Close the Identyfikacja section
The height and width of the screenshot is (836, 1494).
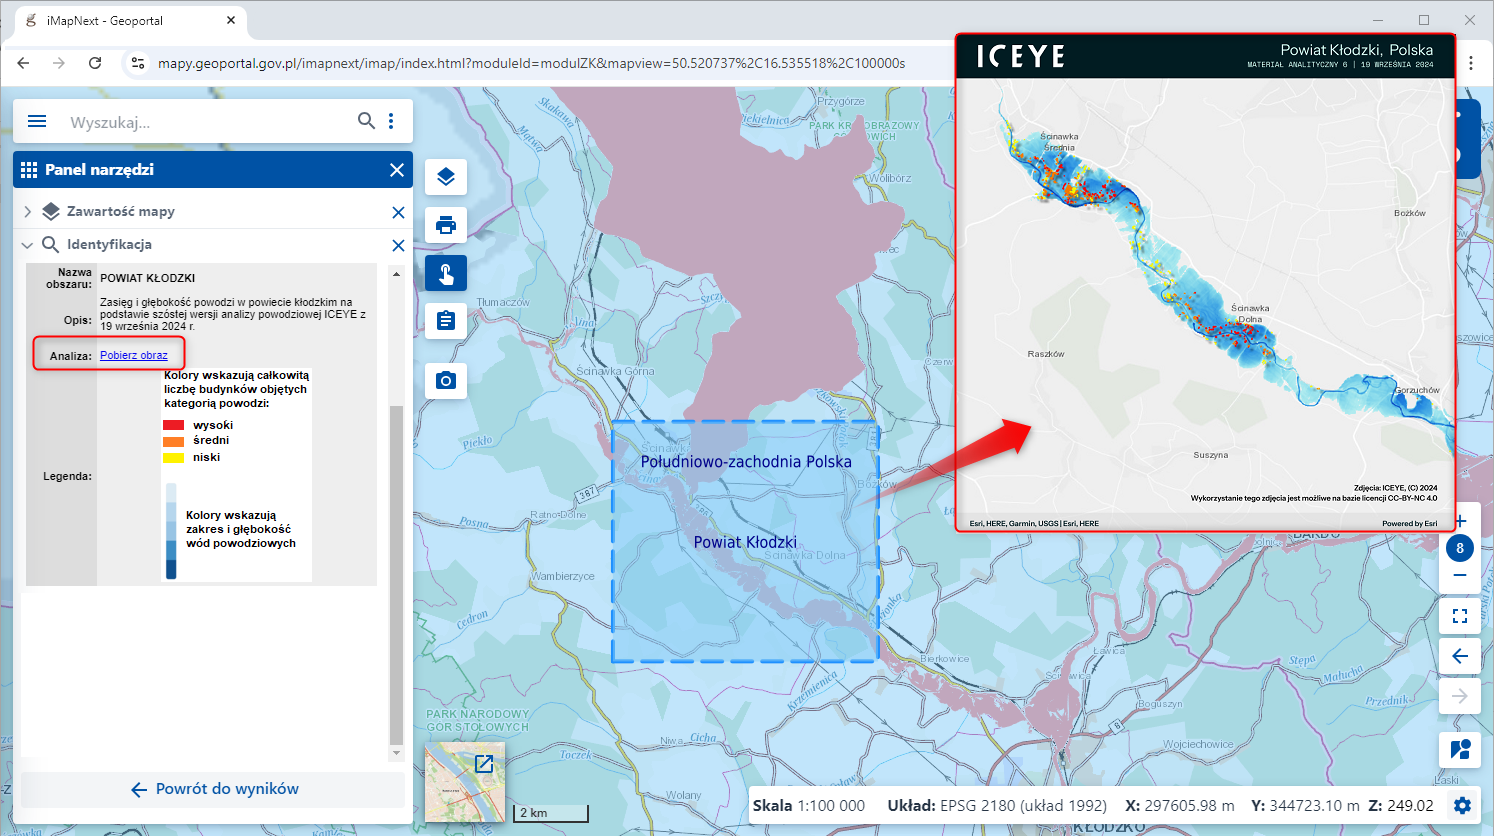pos(398,245)
